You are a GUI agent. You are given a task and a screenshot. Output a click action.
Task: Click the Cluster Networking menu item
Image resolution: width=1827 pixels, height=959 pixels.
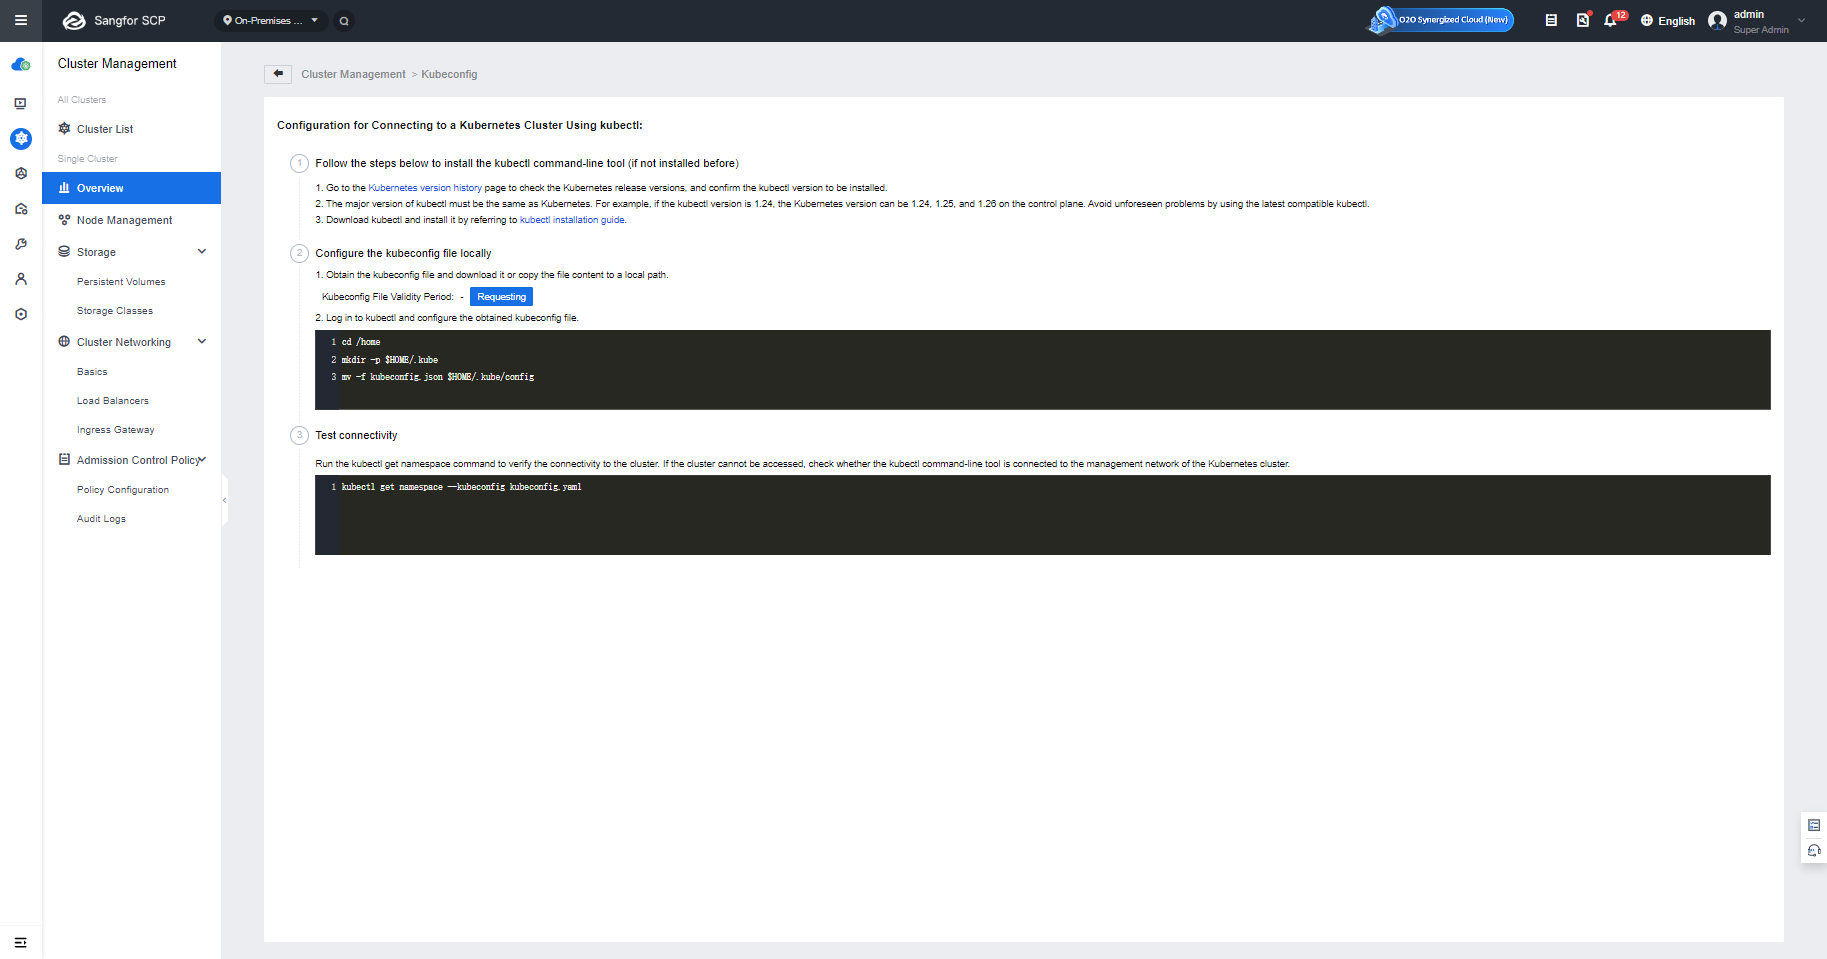124,342
